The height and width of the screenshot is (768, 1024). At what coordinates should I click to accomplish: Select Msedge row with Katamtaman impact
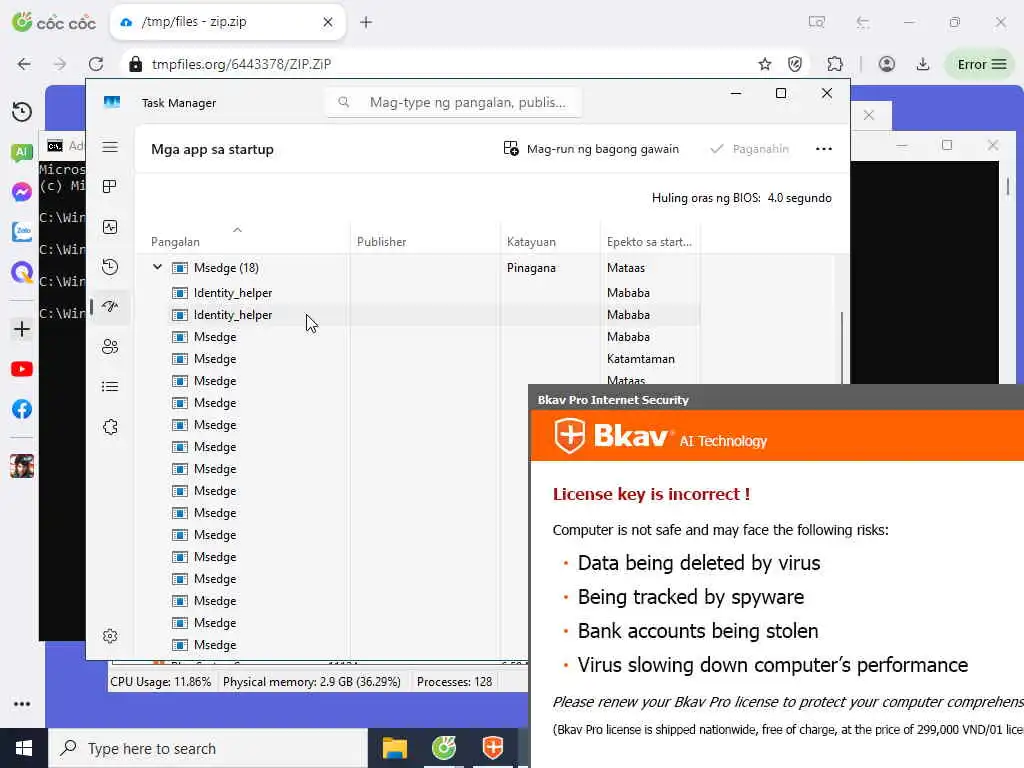click(418, 359)
